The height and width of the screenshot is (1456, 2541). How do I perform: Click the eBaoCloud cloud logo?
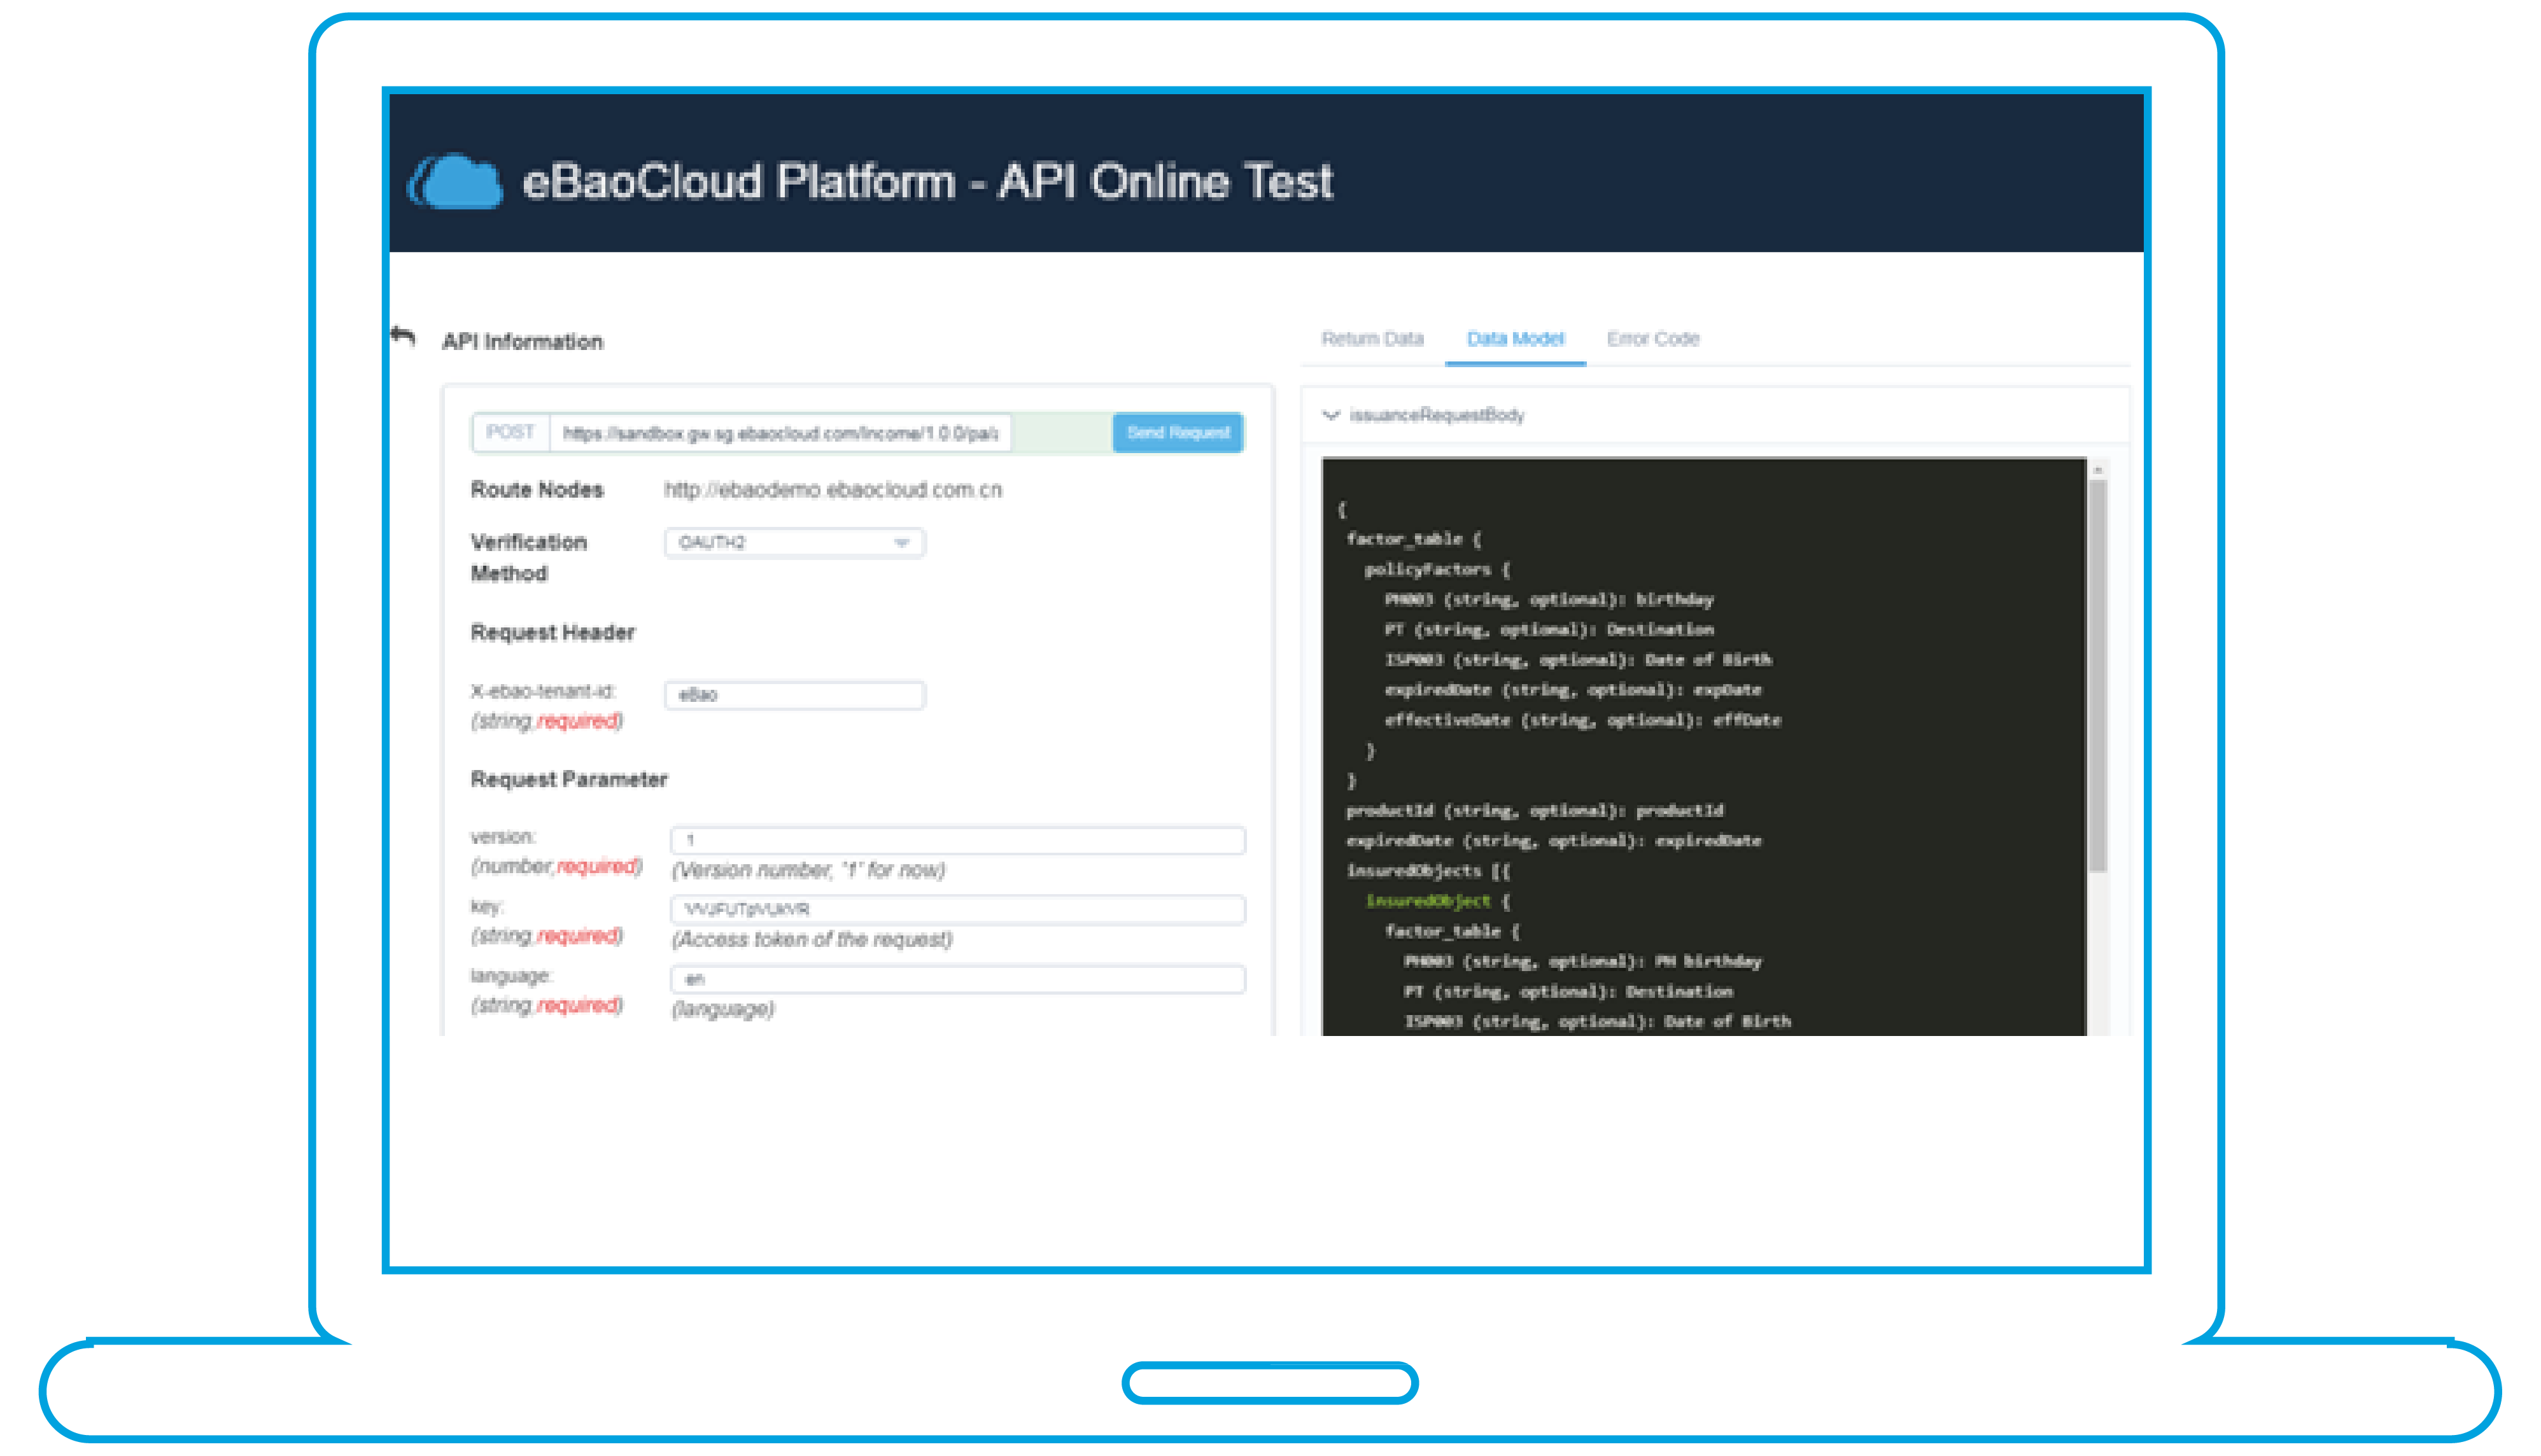click(x=455, y=181)
